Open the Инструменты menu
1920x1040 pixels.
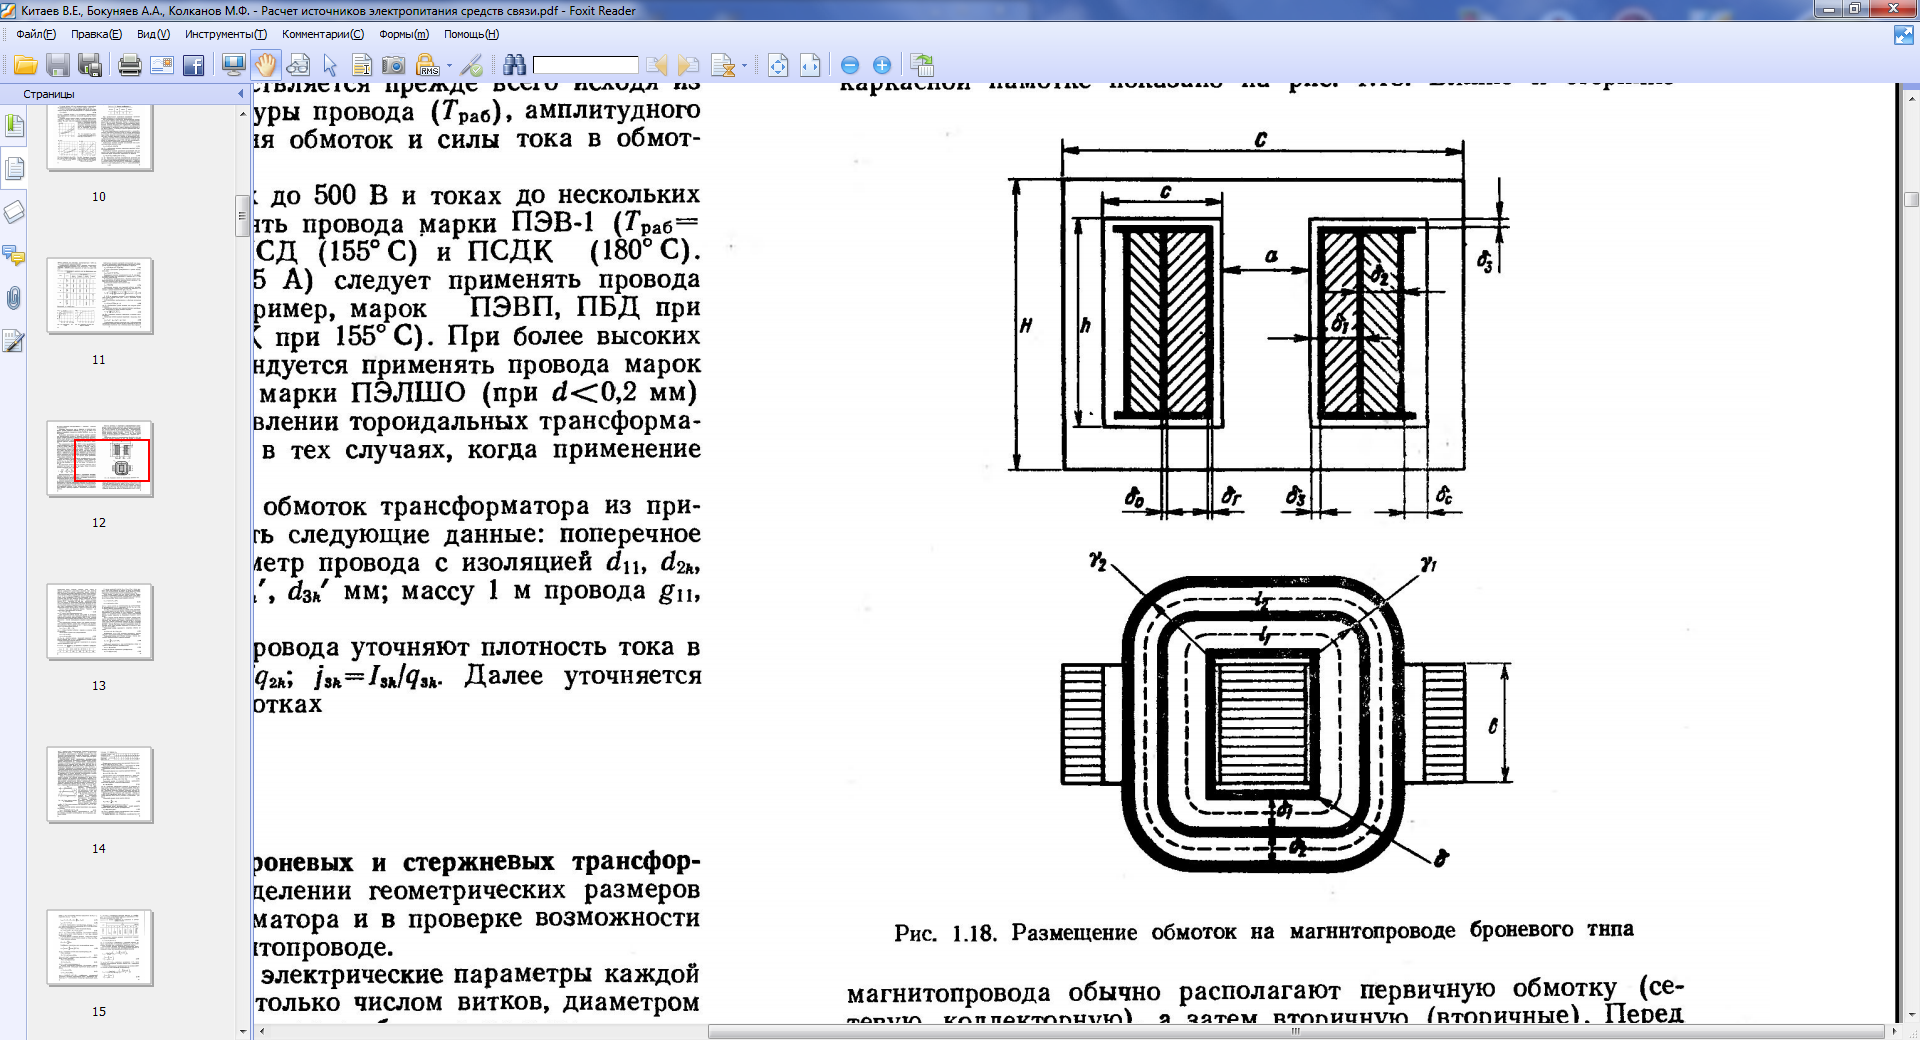point(226,34)
